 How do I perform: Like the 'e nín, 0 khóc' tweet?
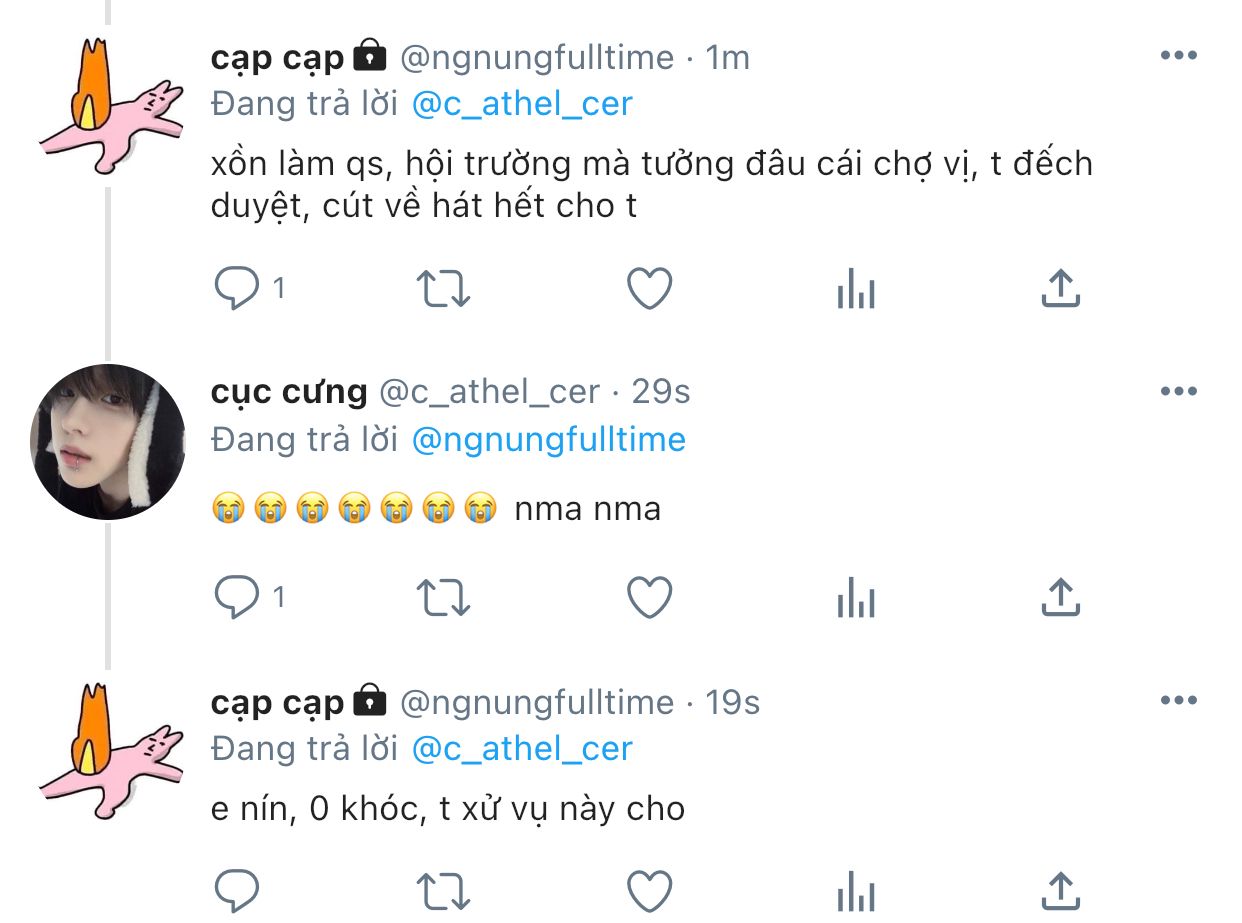click(649, 890)
